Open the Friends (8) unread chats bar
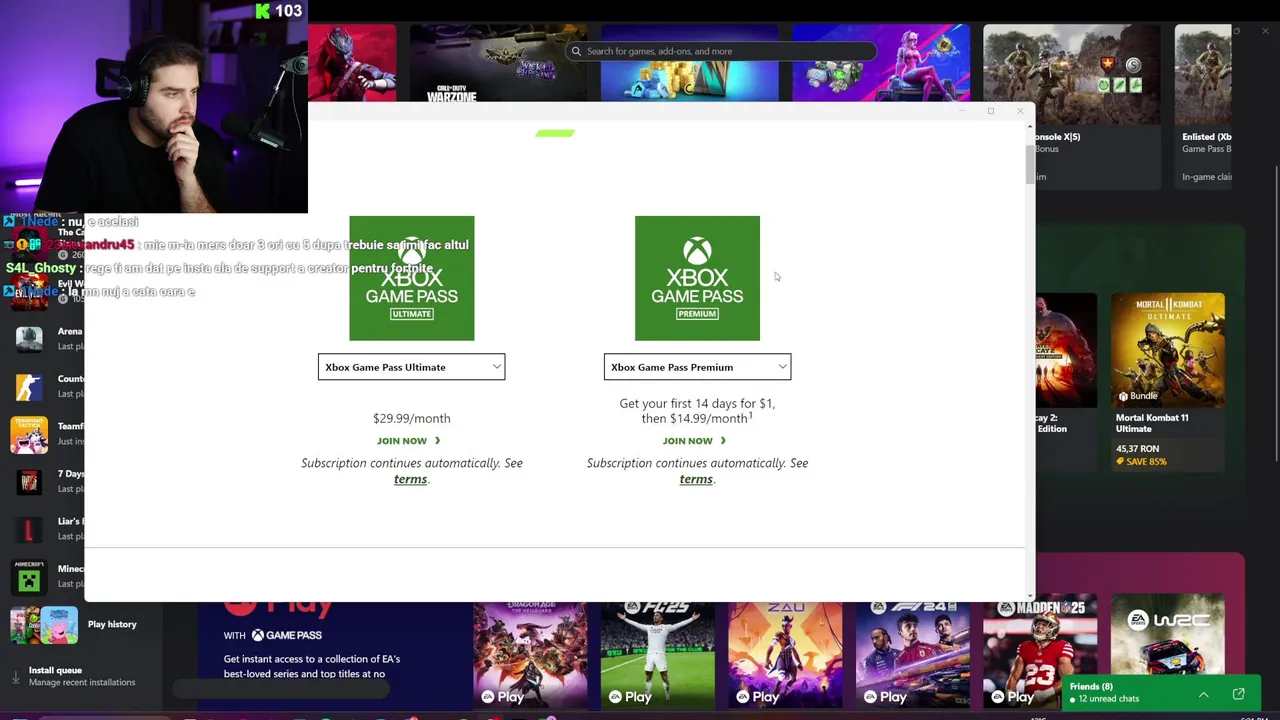The height and width of the screenshot is (720, 1280). click(x=1160, y=693)
